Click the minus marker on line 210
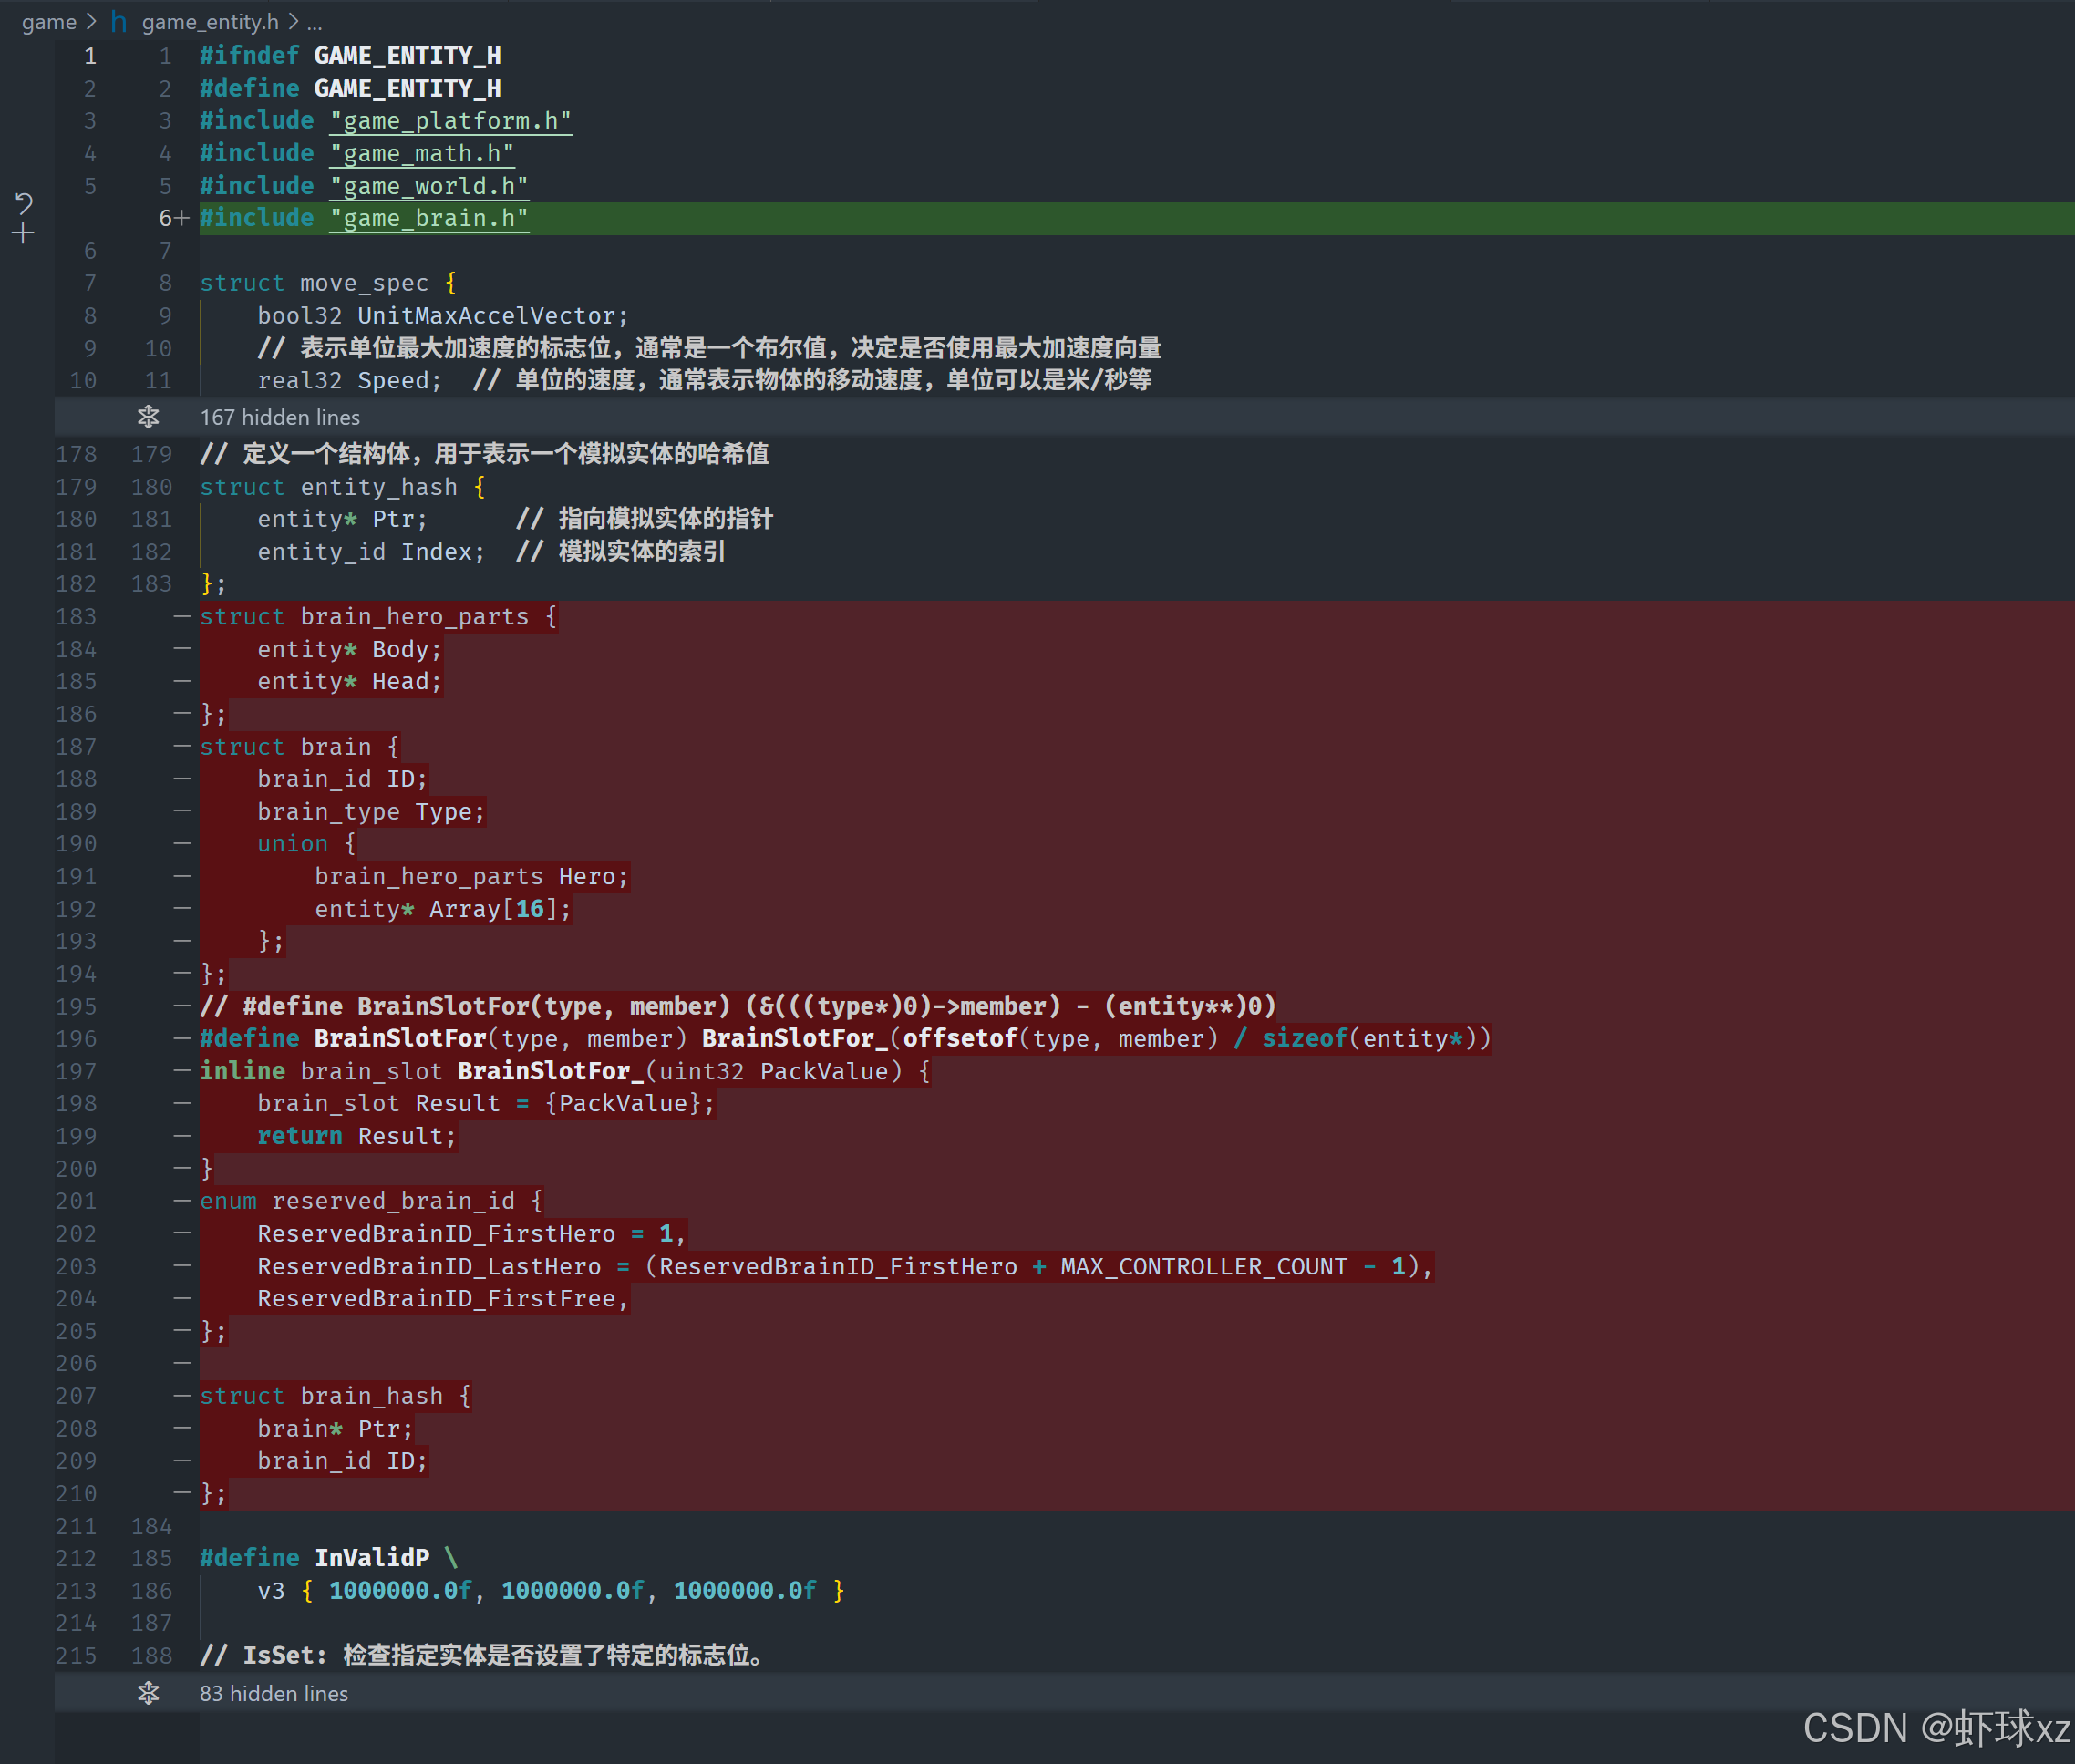Image resolution: width=2075 pixels, height=1764 pixels. [x=182, y=1493]
